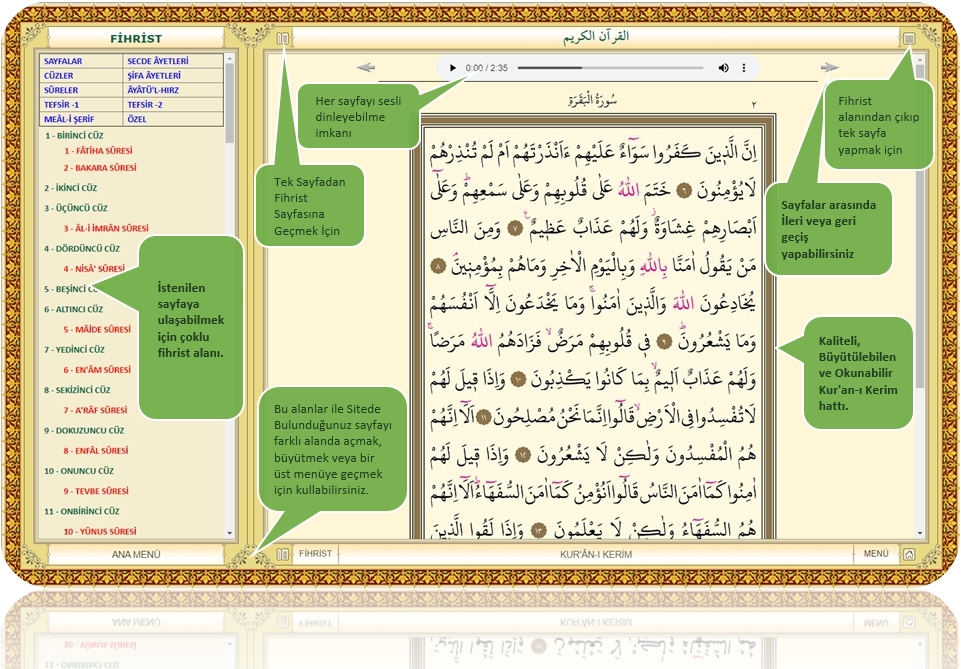
Task: Open 7 - A'RÂF SÛRESİ
Action: point(96,410)
